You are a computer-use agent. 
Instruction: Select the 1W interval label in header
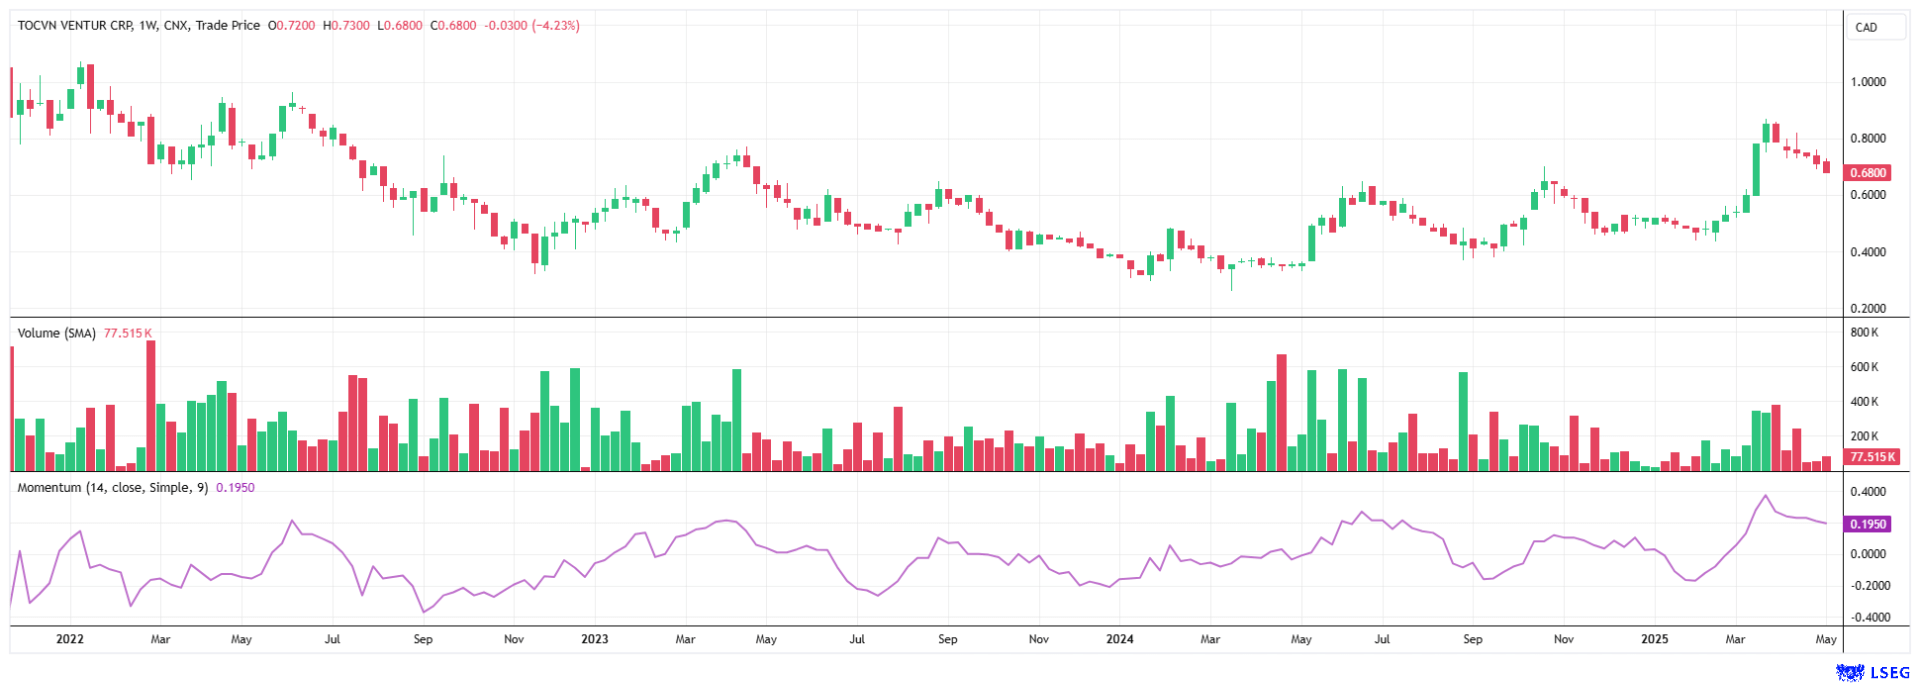coord(149,26)
